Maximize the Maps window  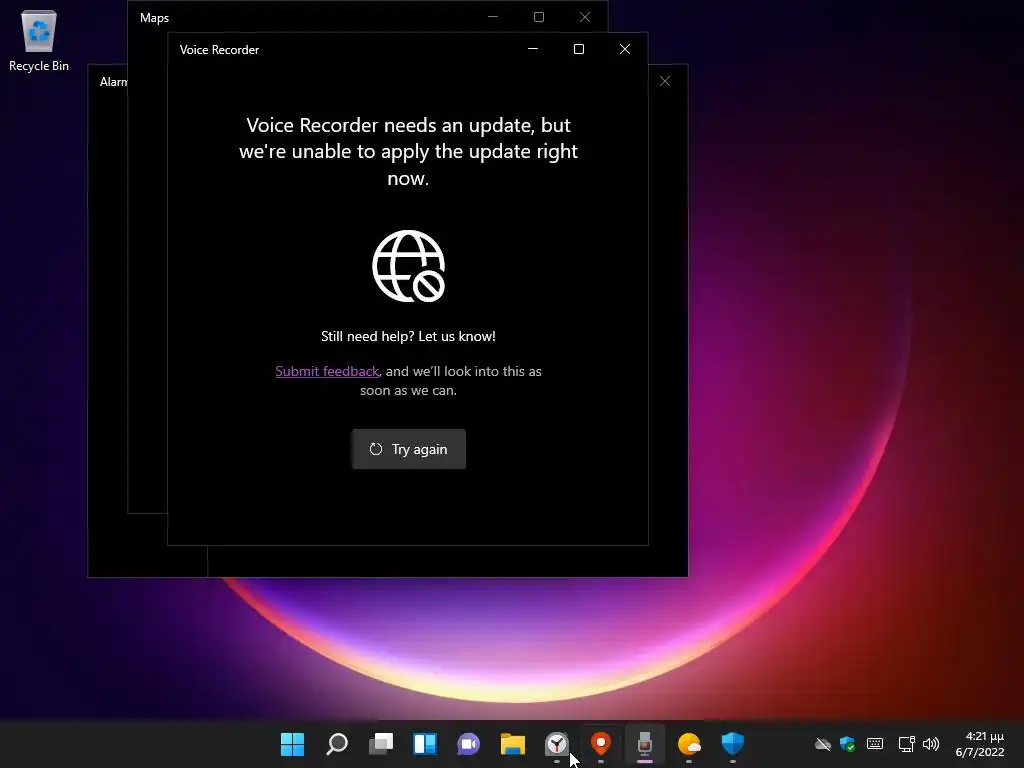pyautogui.click(x=539, y=17)
